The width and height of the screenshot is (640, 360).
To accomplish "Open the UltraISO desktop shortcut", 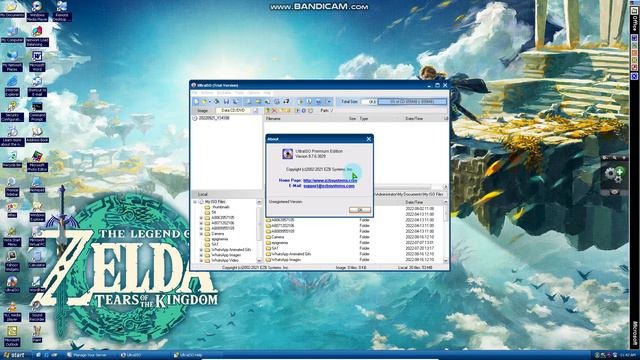I will [12, 284].
